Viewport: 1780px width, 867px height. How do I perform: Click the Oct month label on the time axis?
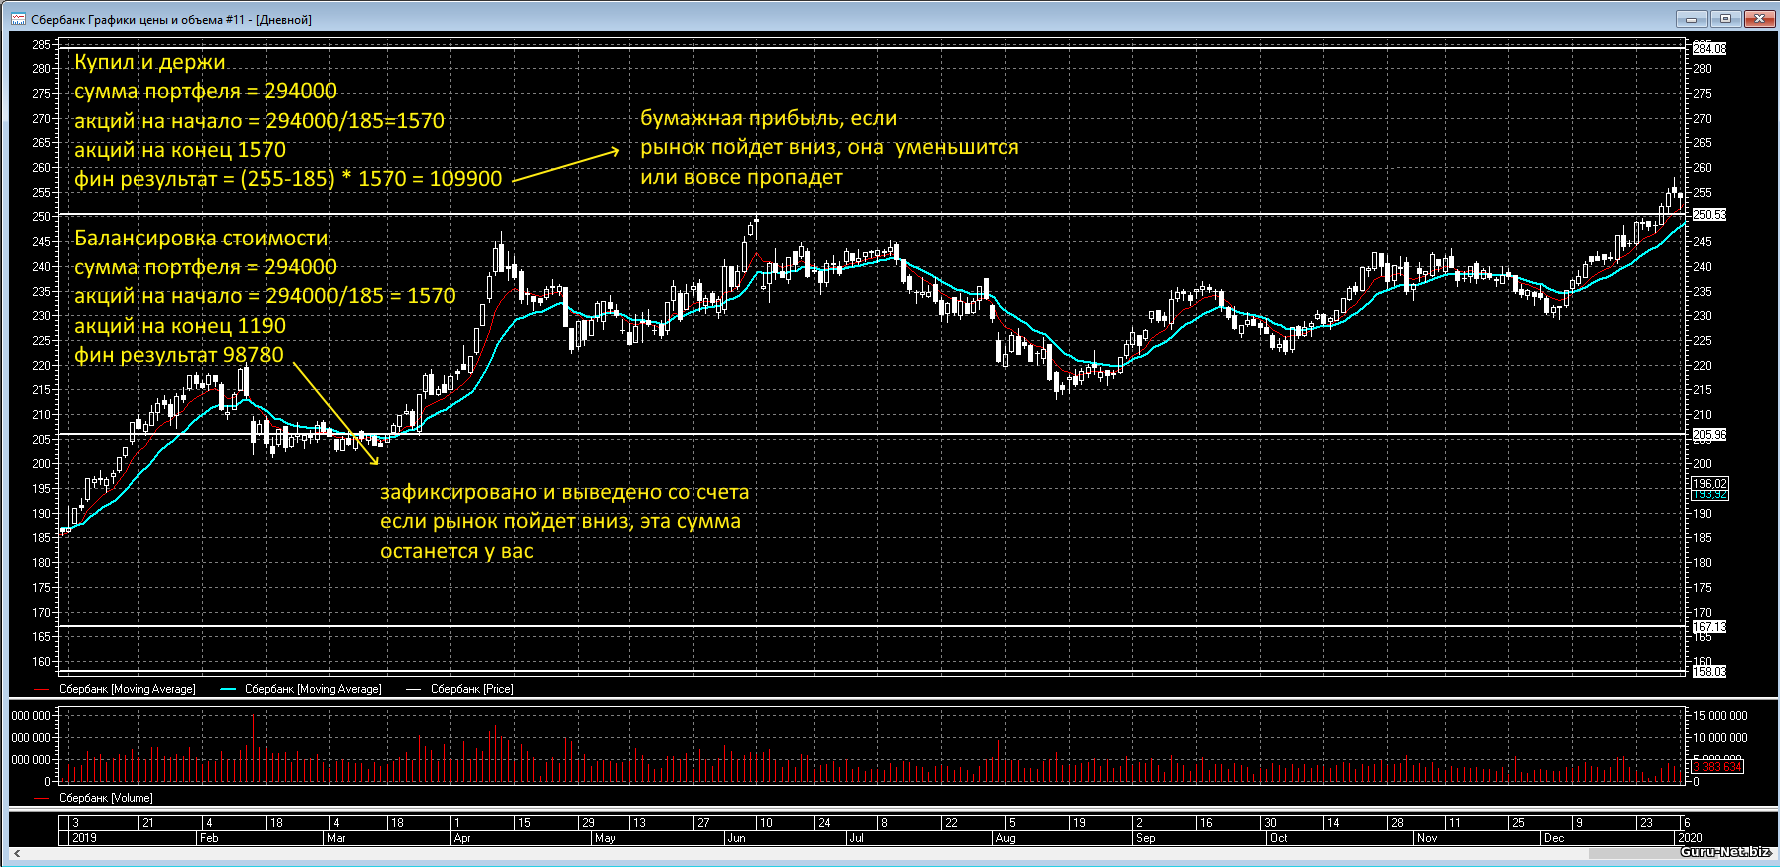(1278, 838)
